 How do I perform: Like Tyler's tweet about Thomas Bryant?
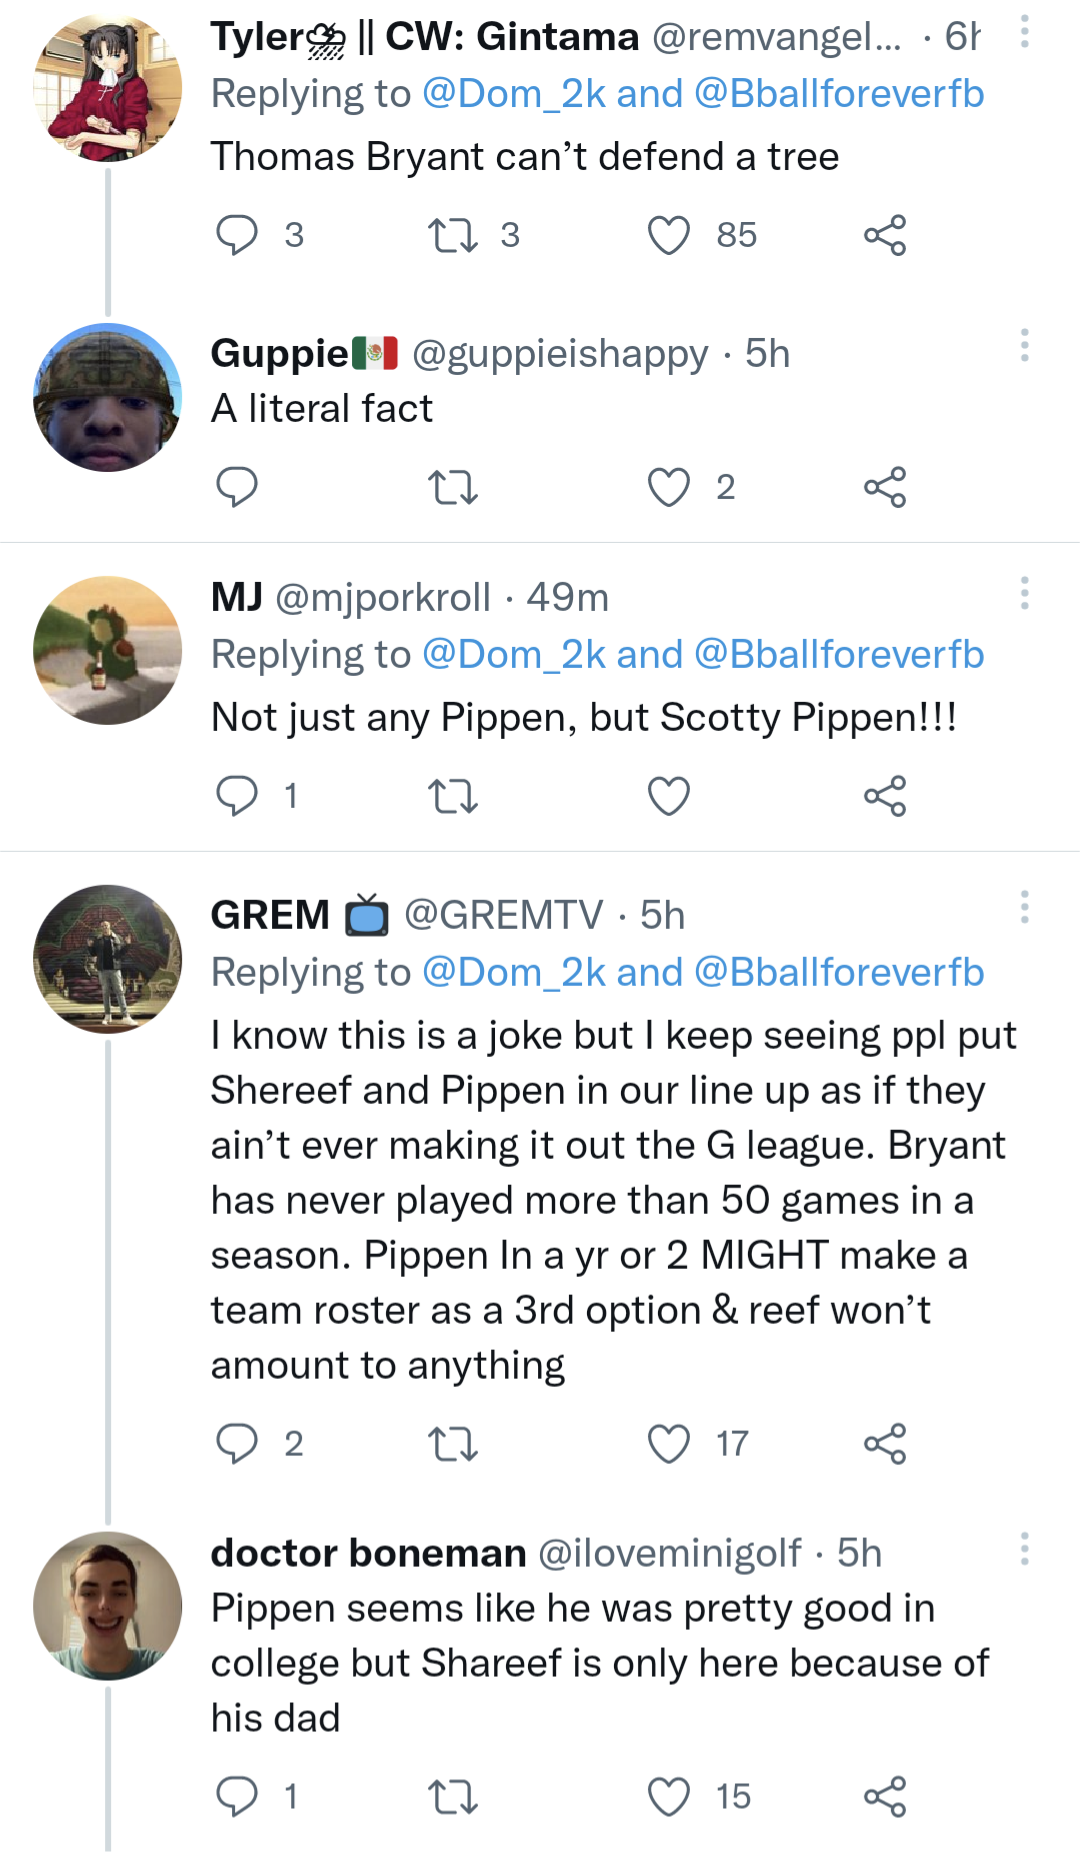[x=669, y=236]
